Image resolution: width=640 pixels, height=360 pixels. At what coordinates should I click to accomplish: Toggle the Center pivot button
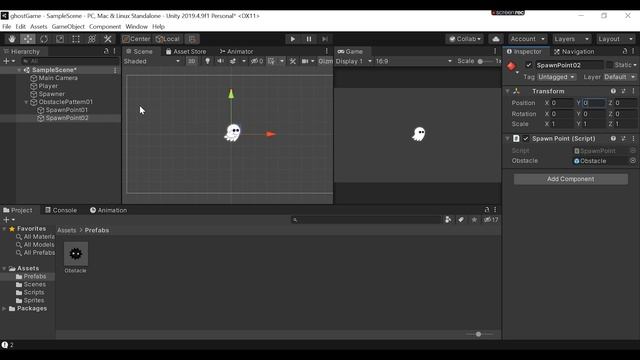tap(136, 39)
